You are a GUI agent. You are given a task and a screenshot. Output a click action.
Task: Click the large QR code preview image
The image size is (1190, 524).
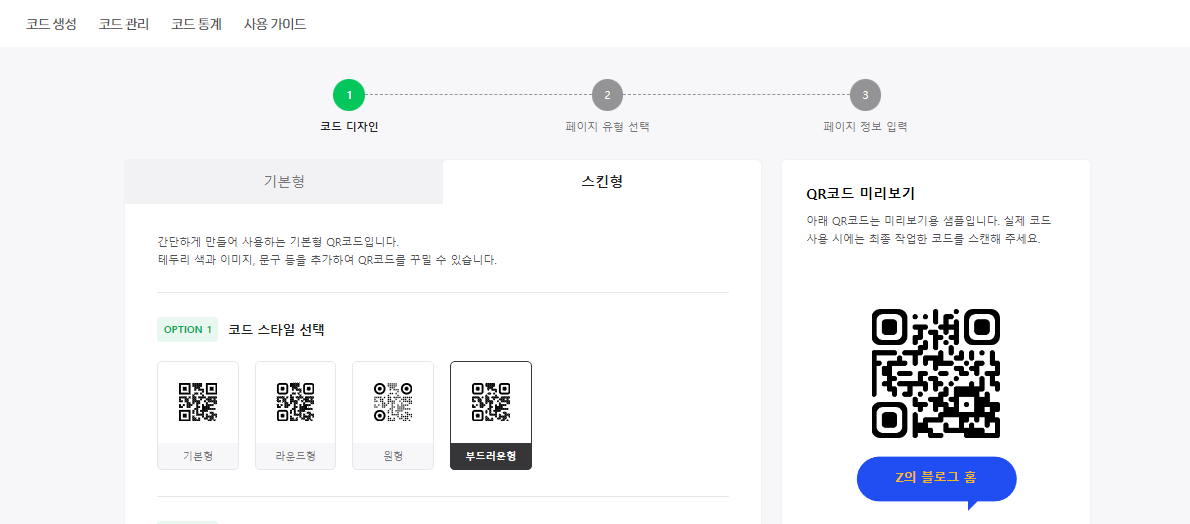pyautogui.click(x=936, y=373)
